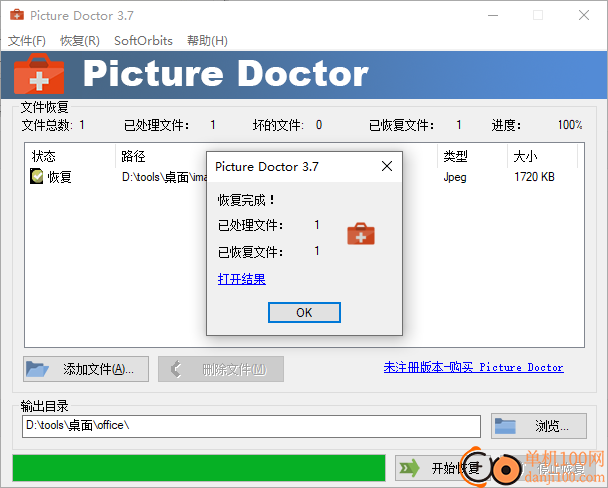The image size is (608, 488).
Task: Open the 帮助(H) menu
Action: 207,41
